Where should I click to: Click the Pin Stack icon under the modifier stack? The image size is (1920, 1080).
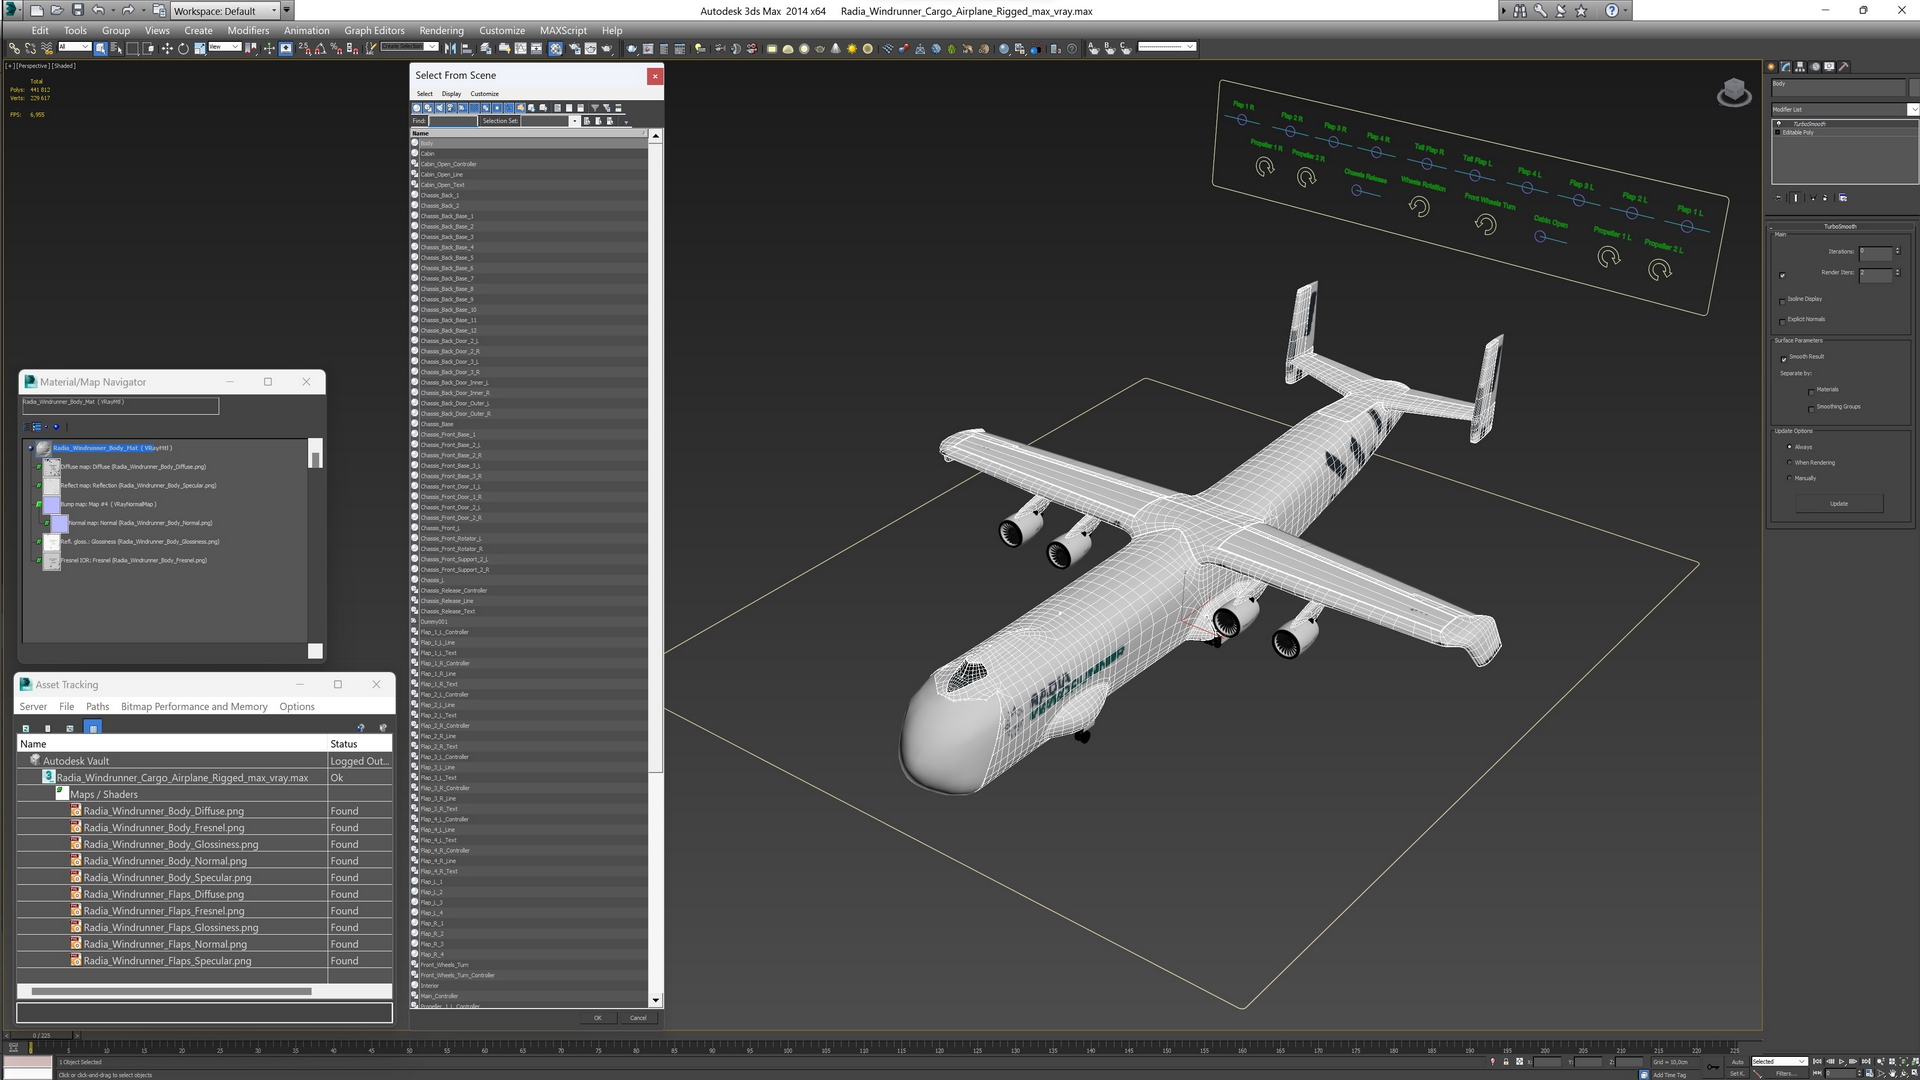click(1779, 198)
